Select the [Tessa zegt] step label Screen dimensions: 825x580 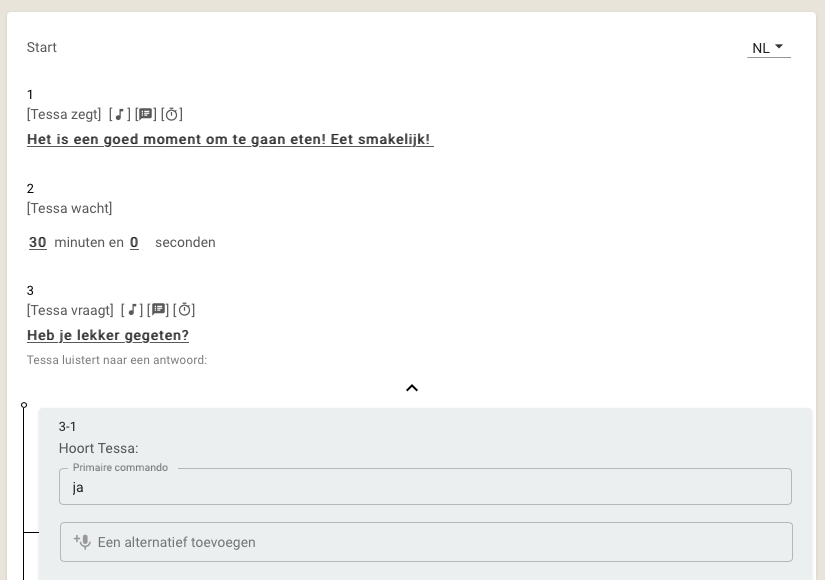click(x=64, y=114)
